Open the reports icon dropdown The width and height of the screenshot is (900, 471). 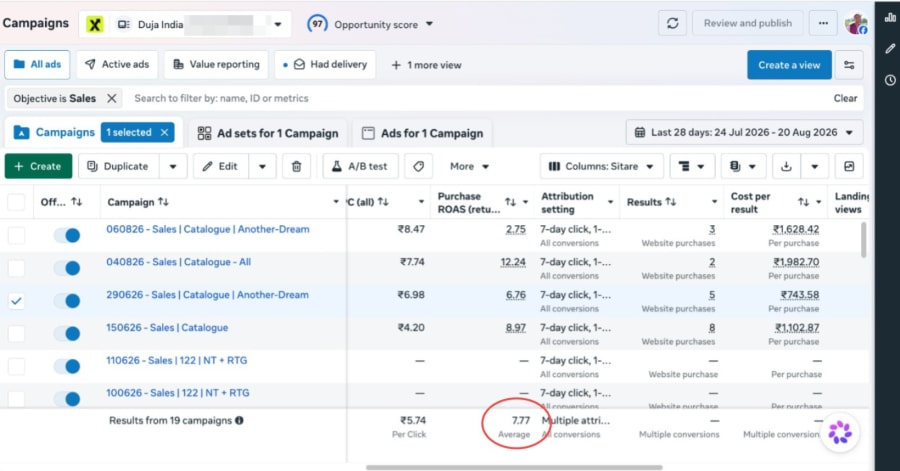pyautogui.click(x=743, y=166)
